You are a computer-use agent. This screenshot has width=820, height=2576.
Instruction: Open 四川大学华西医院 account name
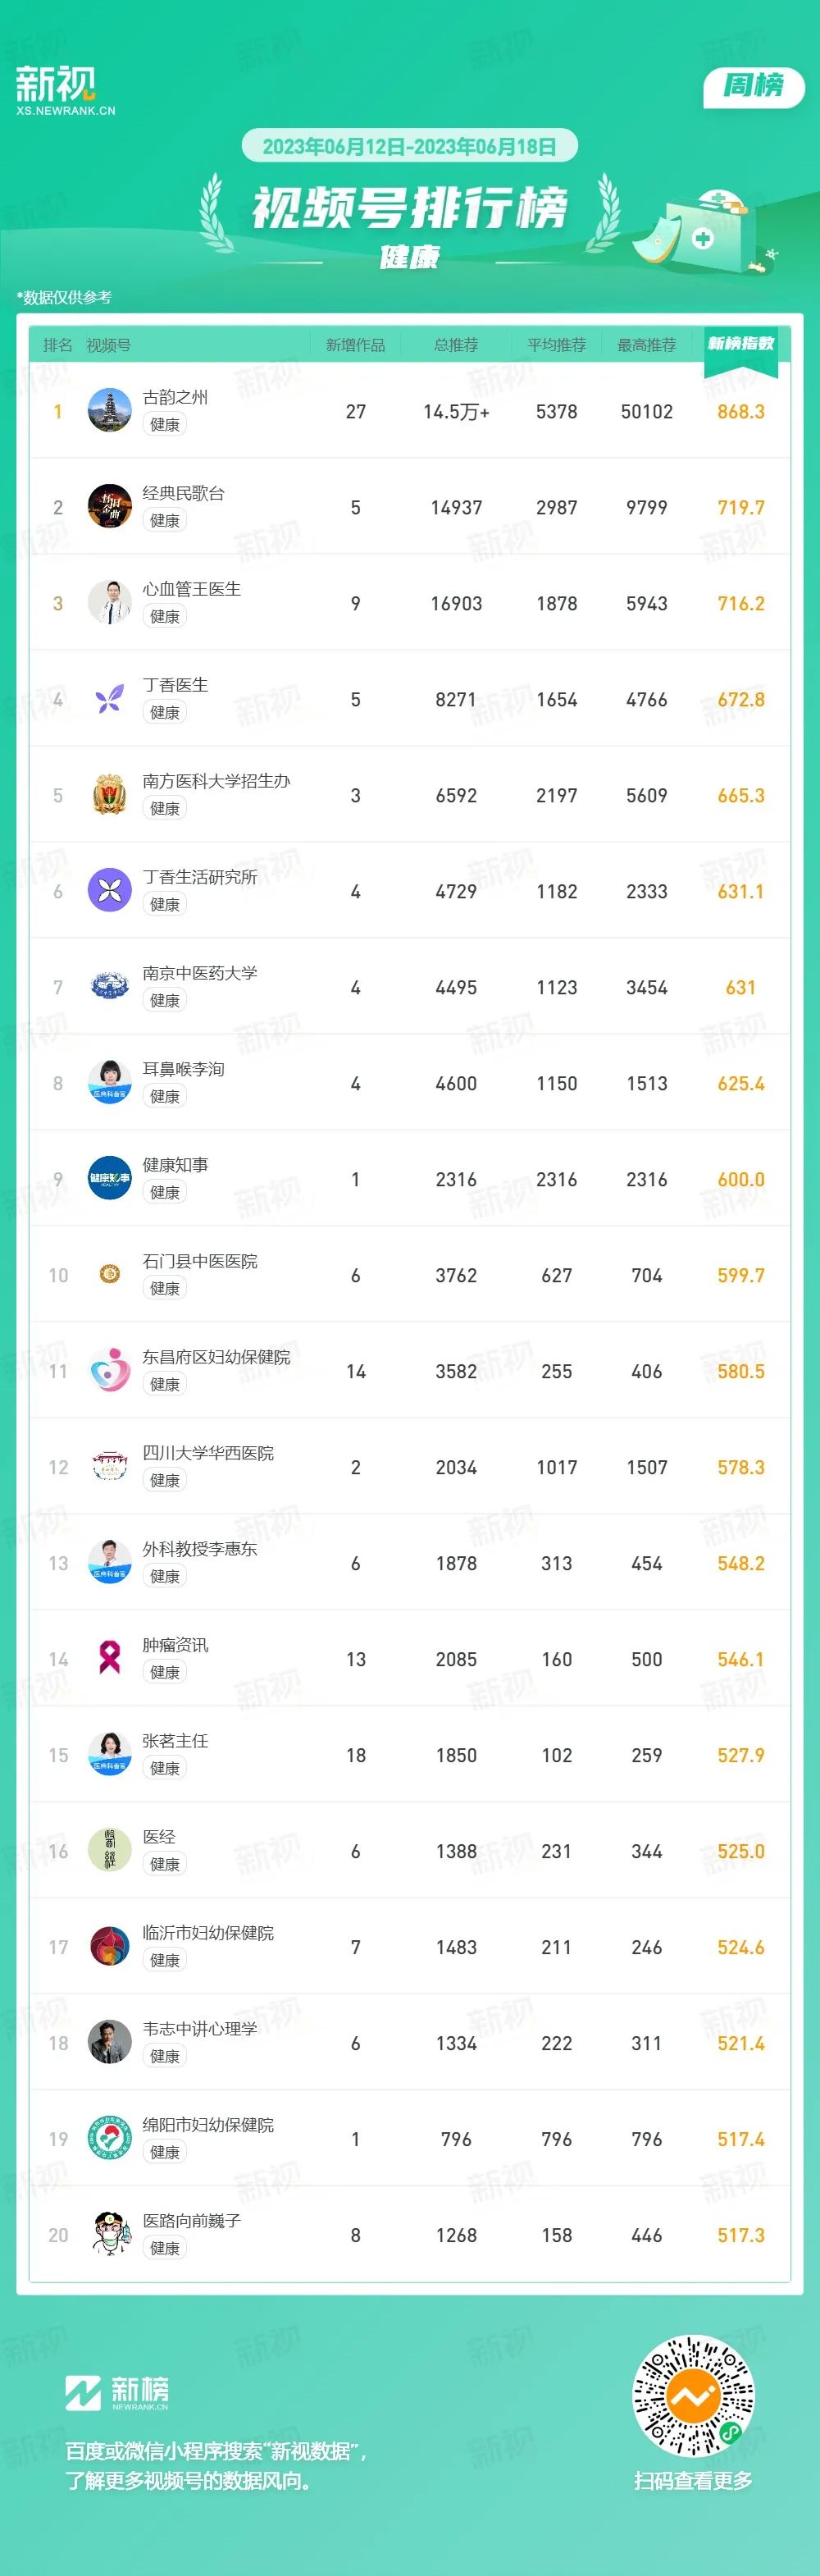tap(208, 1453)
